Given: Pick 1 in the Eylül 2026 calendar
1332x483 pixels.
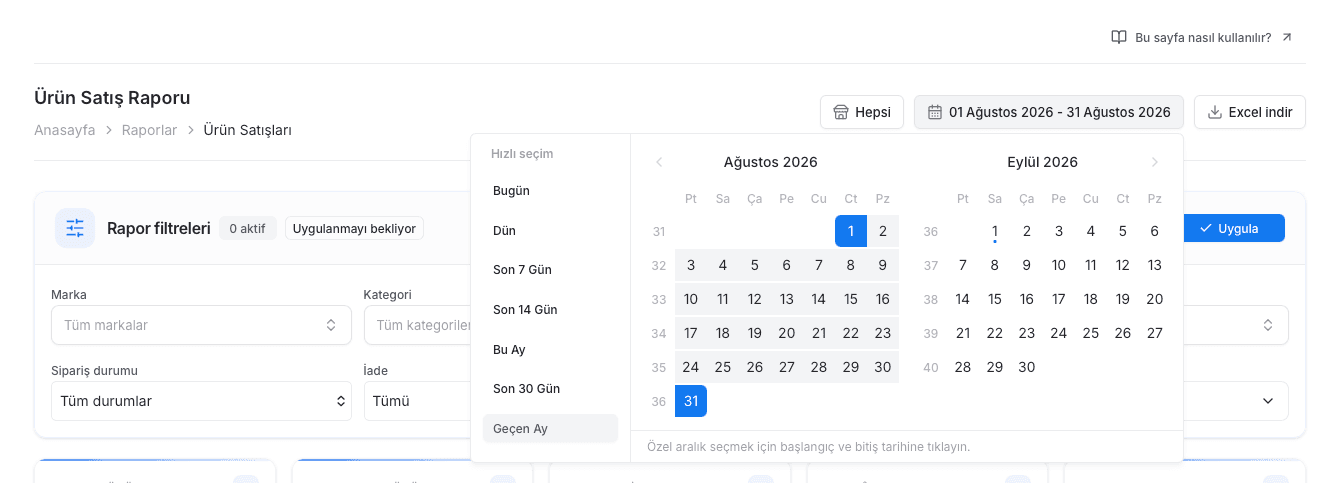Looking at the screenshot, I should [x=995, y=231].
